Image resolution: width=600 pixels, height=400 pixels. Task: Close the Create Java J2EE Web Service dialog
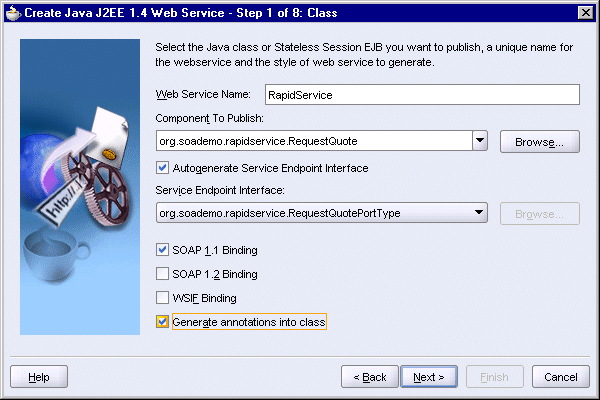(x=585, y=13)
